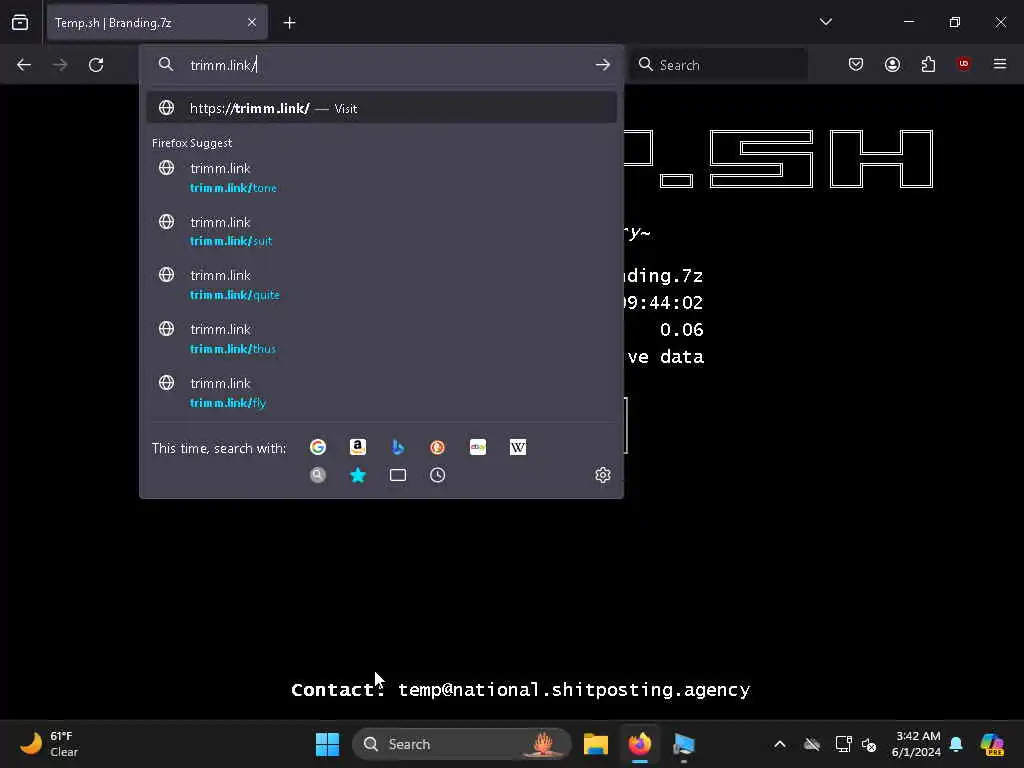Select the trimm.link/thus suggestion
This screenshot has height=768, width=1024.
point(381,339)
